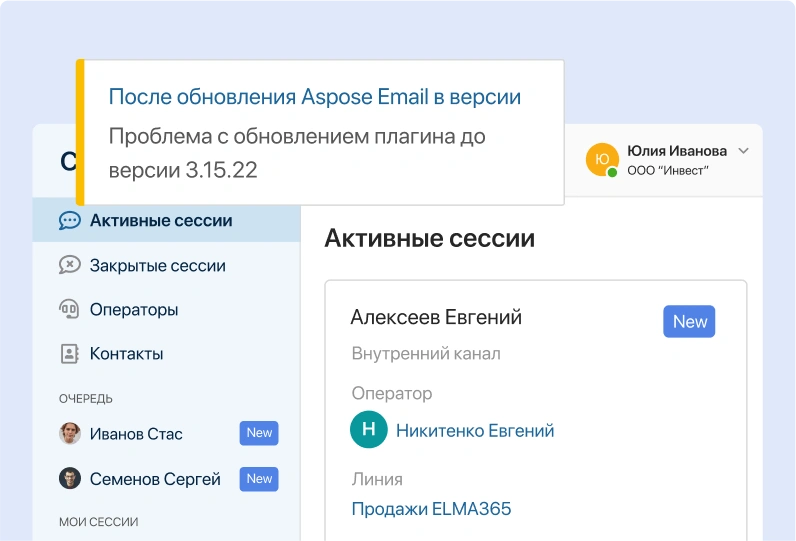Click the headset icon next to Операторы
The width and height of the screenshot is (796, 541).
point(69,309)
